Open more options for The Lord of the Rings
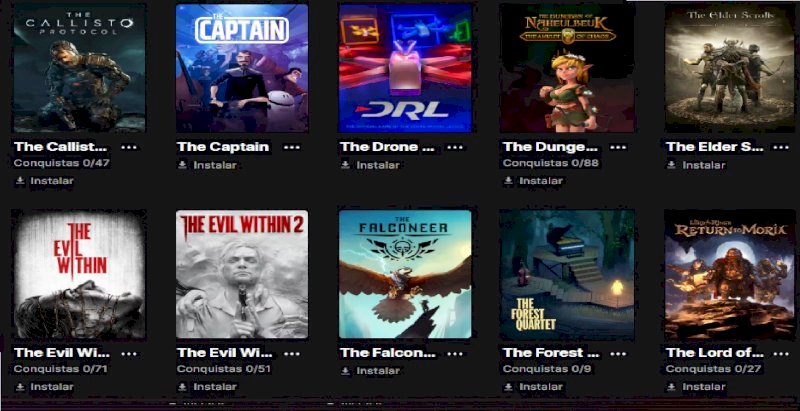This screenshot has width=800, height=411. [781, 353]
